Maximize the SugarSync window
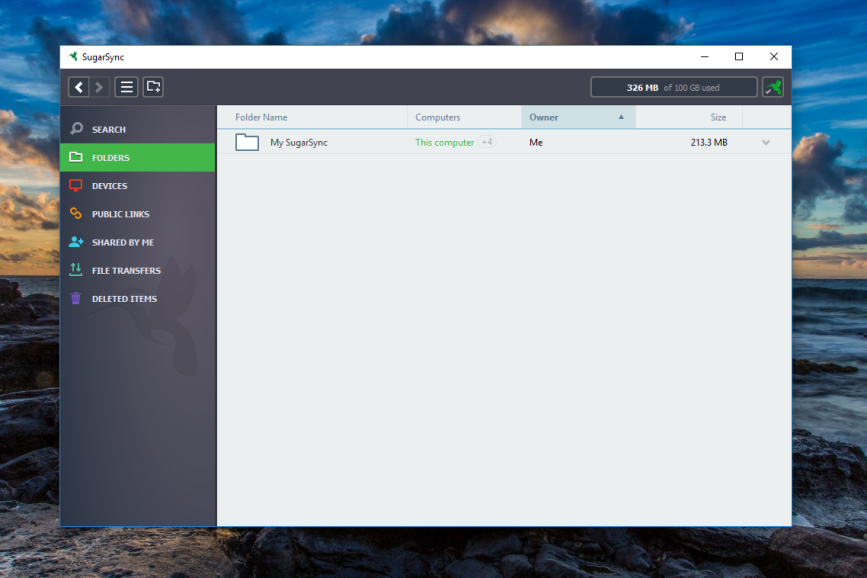The height and width of the screenshot is (578, 867). [x=739, y=56]
